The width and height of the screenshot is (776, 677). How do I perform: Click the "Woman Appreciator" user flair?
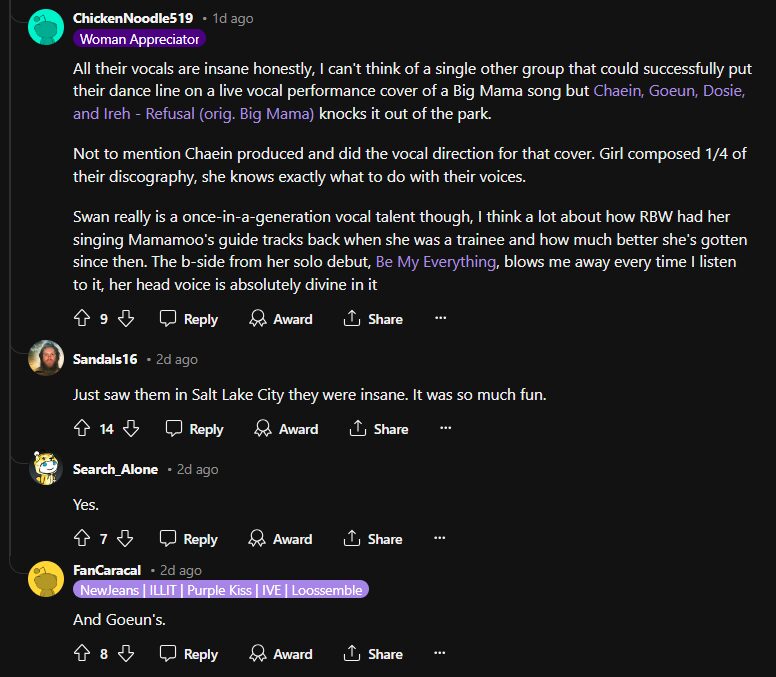tap(140, 39)
